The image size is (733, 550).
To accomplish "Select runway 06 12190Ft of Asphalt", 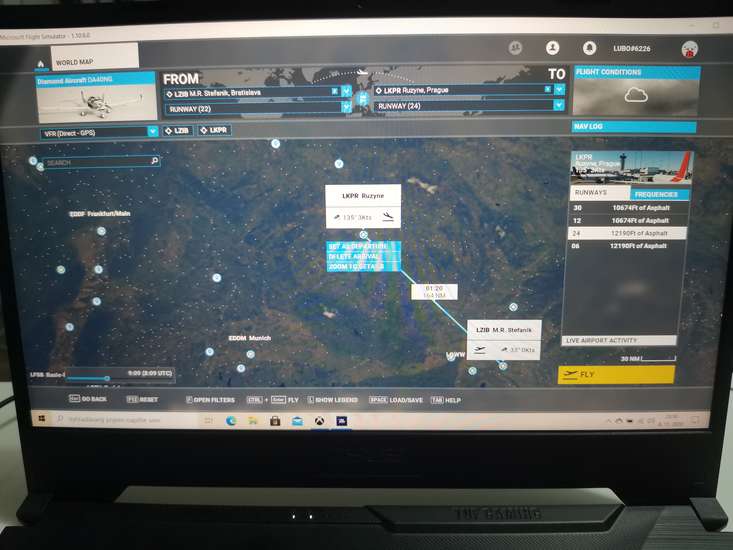I will click(x=627, y=245).
